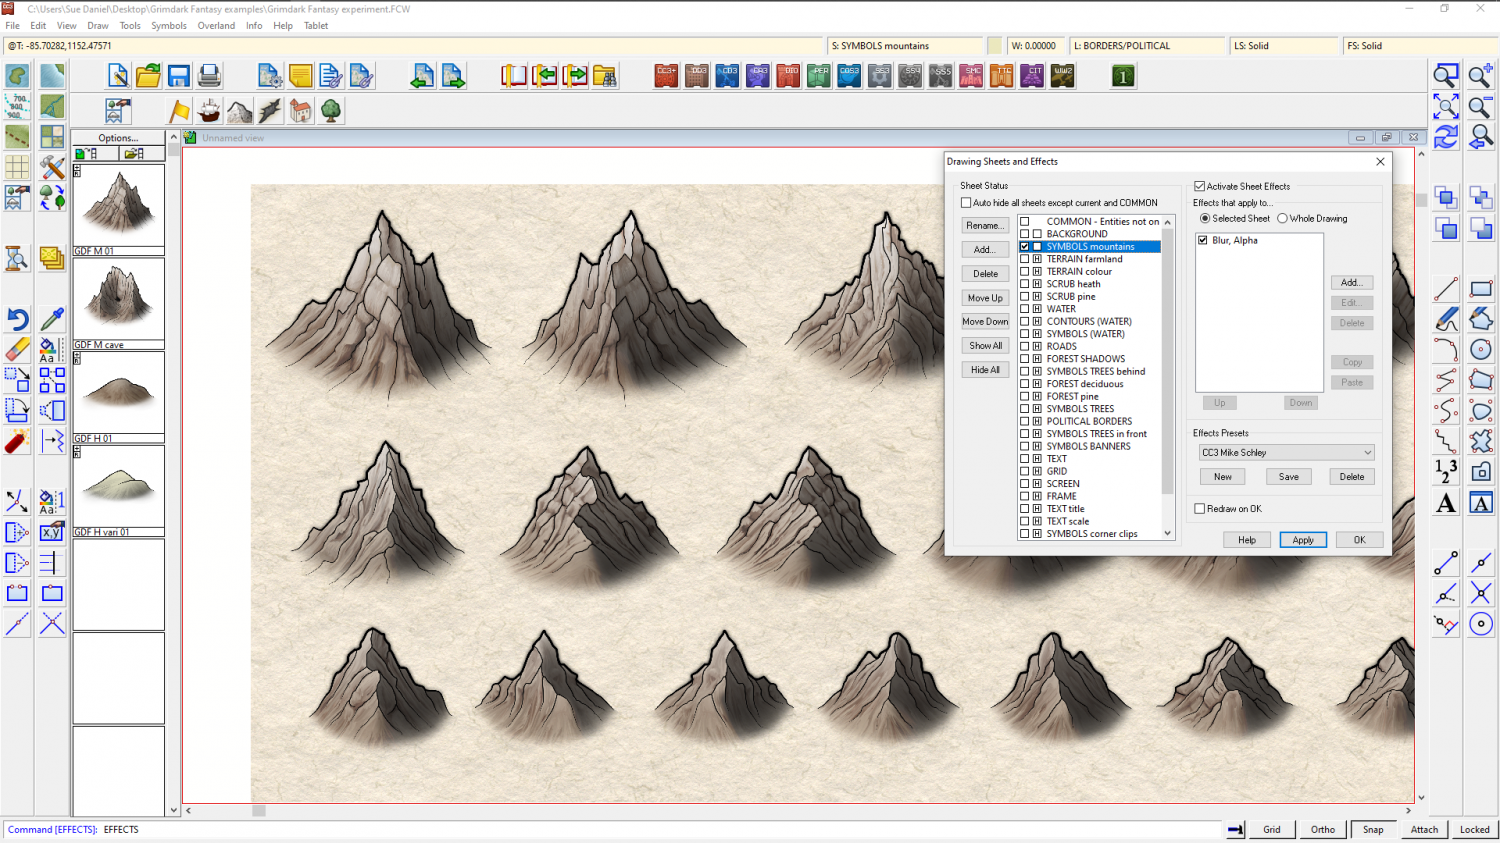Open the Overland menu

pyautogui.click(x=216, y=26)
